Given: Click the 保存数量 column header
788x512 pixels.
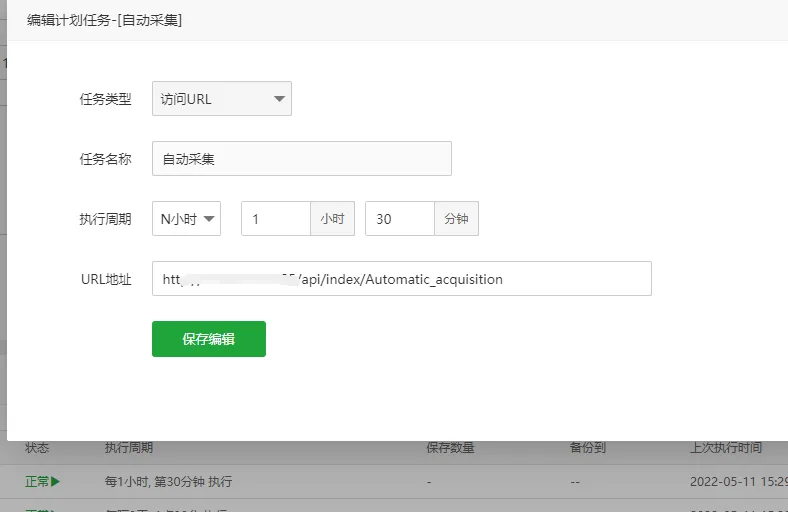Looking at the screenshot, I should (450, 447).
